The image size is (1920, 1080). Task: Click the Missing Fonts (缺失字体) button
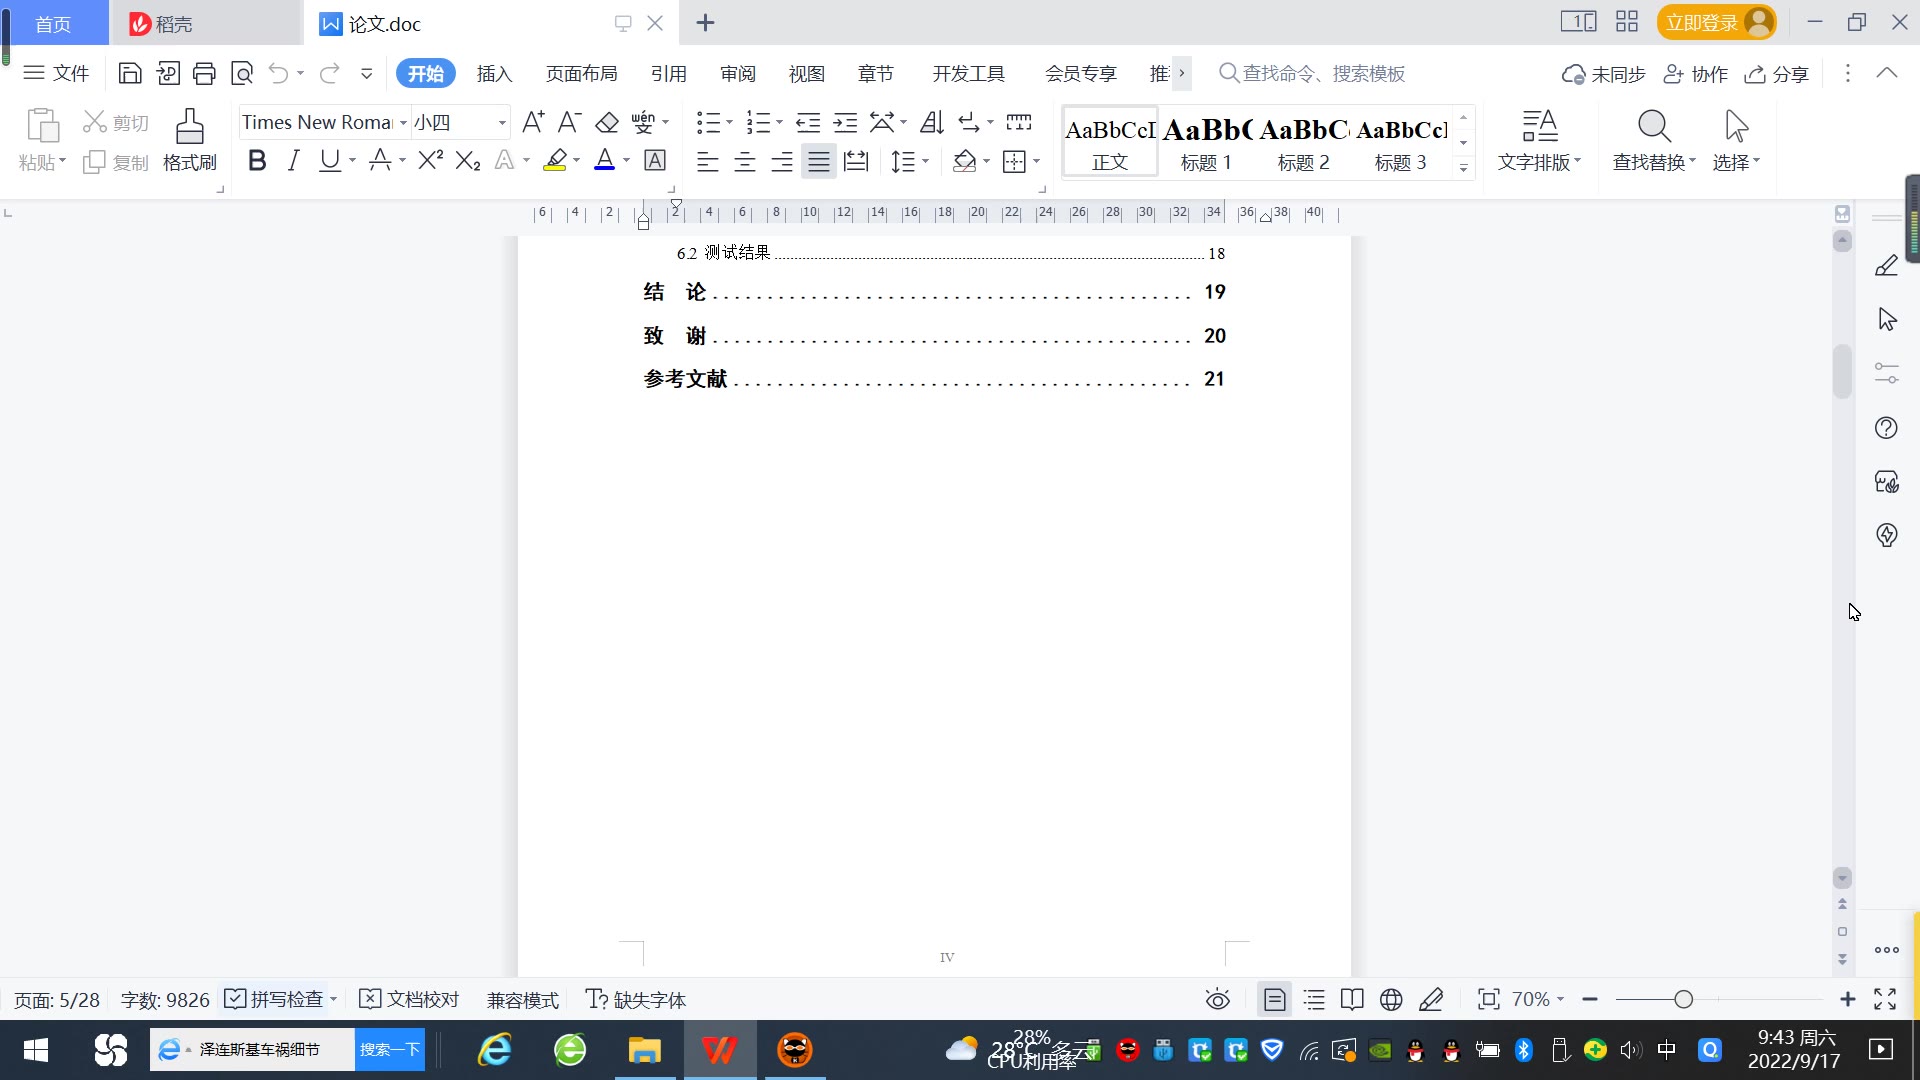636,999
